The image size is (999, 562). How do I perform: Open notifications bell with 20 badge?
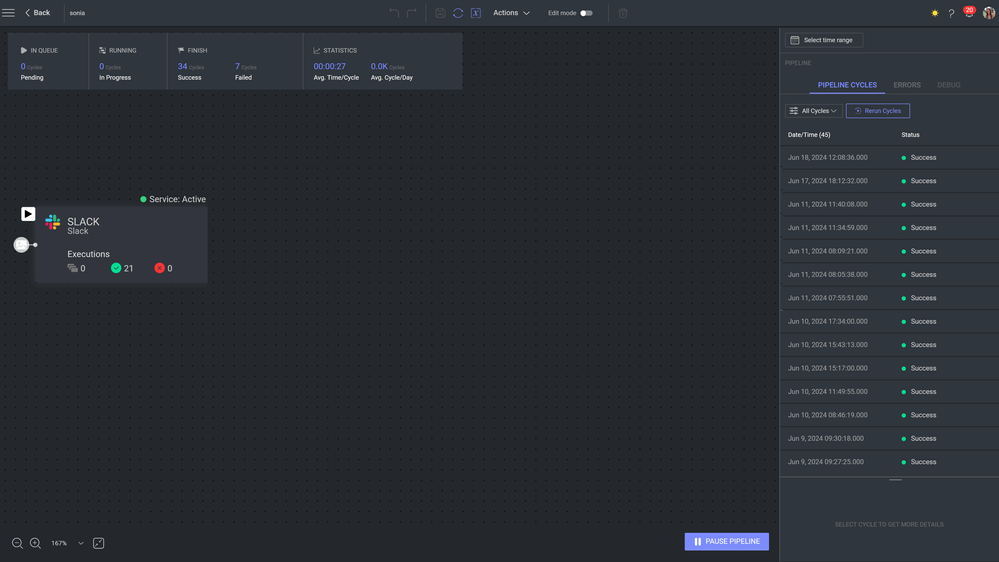(968, 12)
